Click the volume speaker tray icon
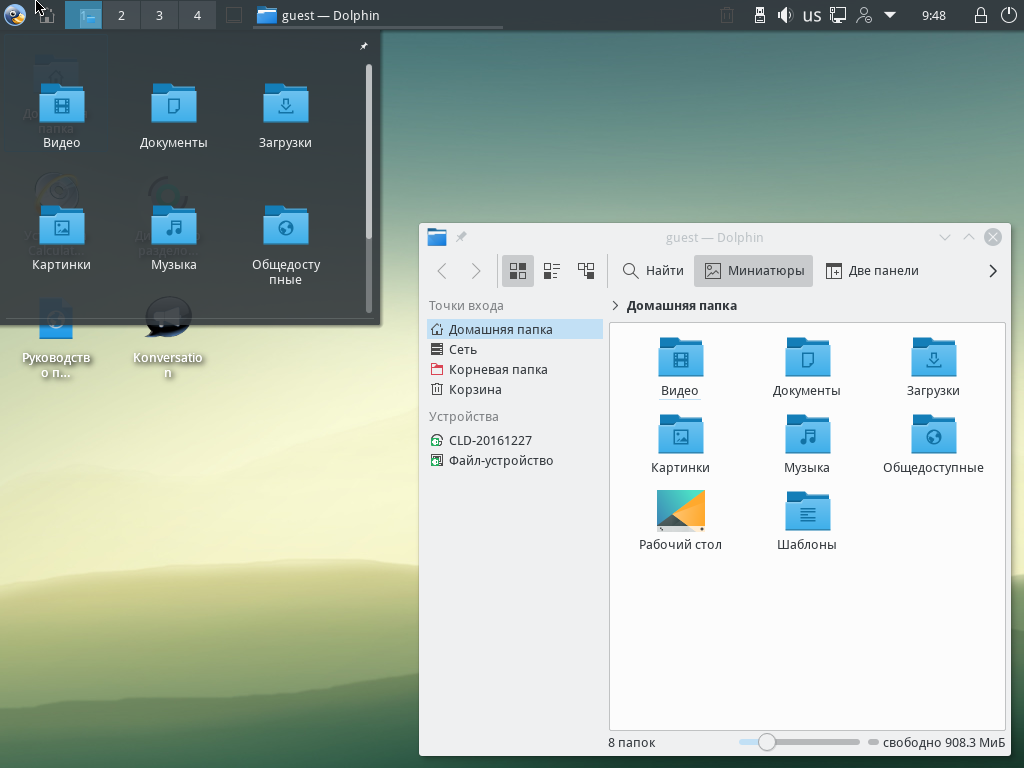This screenshot has height=768, width=1024. coord(785,15)
